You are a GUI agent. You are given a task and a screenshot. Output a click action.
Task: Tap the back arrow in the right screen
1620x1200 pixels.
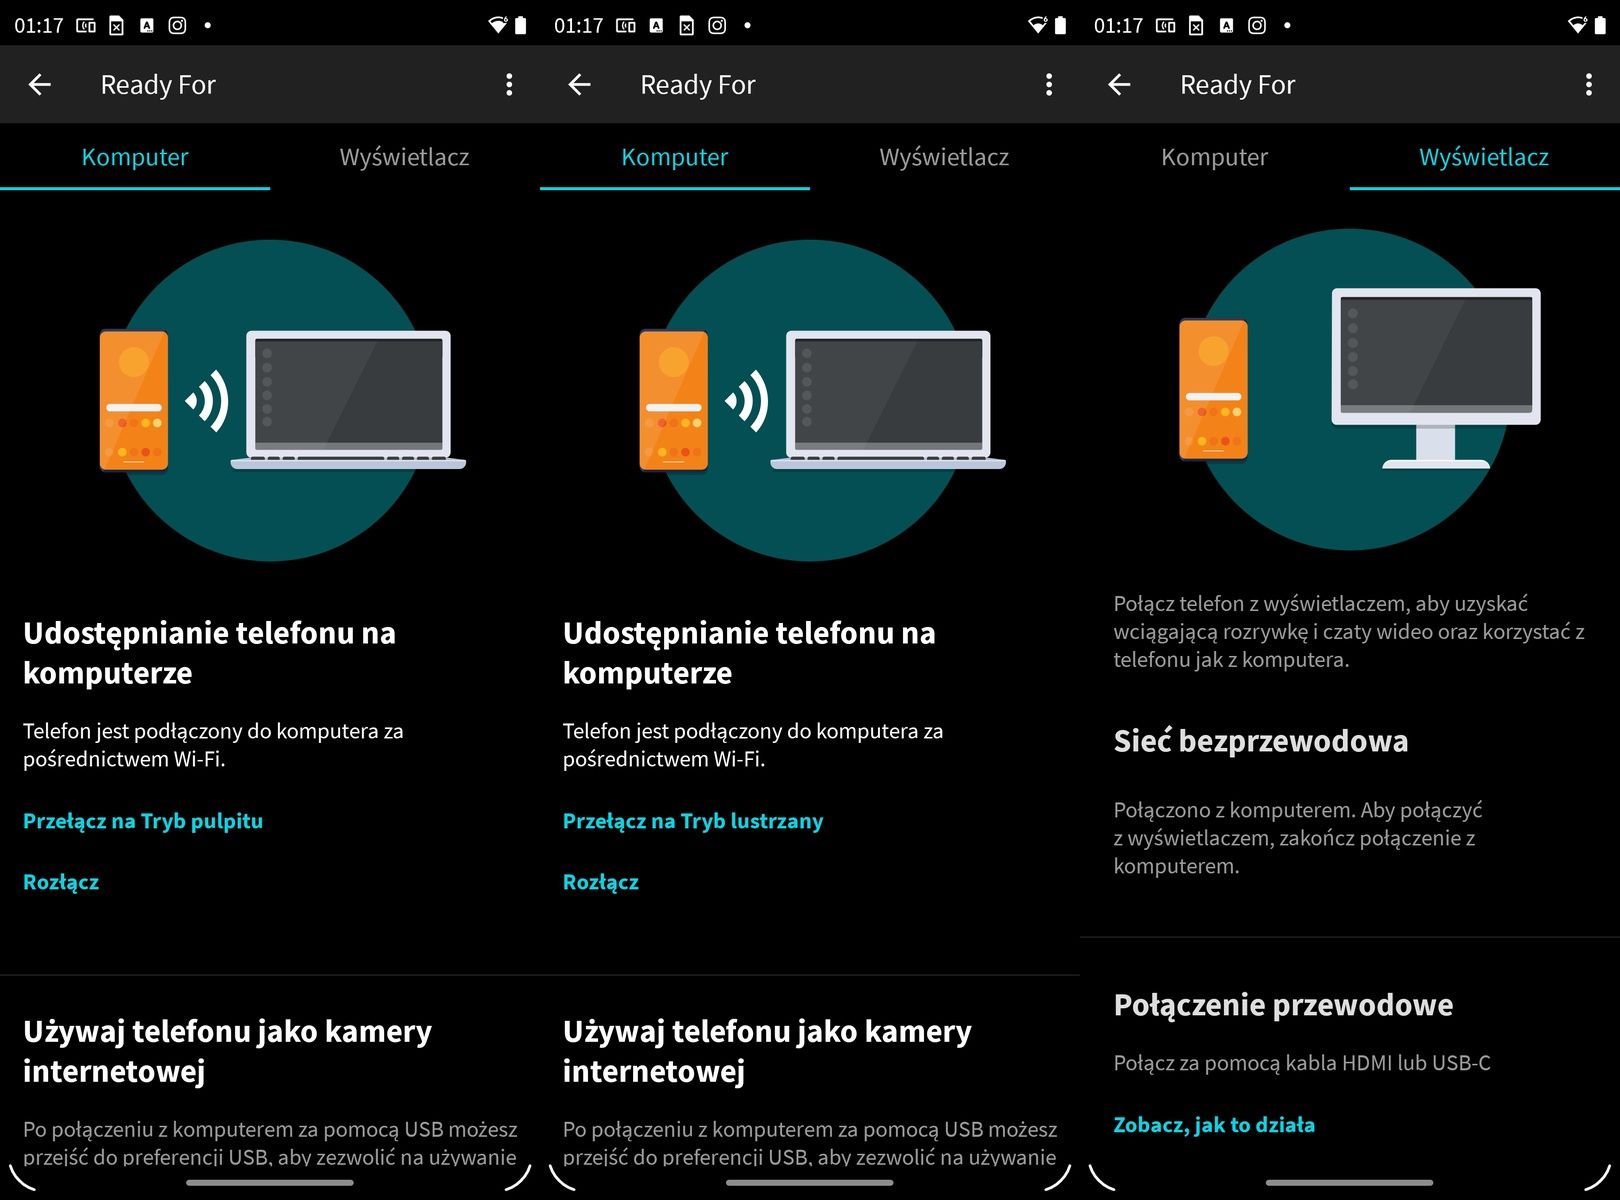pyautogui.click(x=1120, y=85)
